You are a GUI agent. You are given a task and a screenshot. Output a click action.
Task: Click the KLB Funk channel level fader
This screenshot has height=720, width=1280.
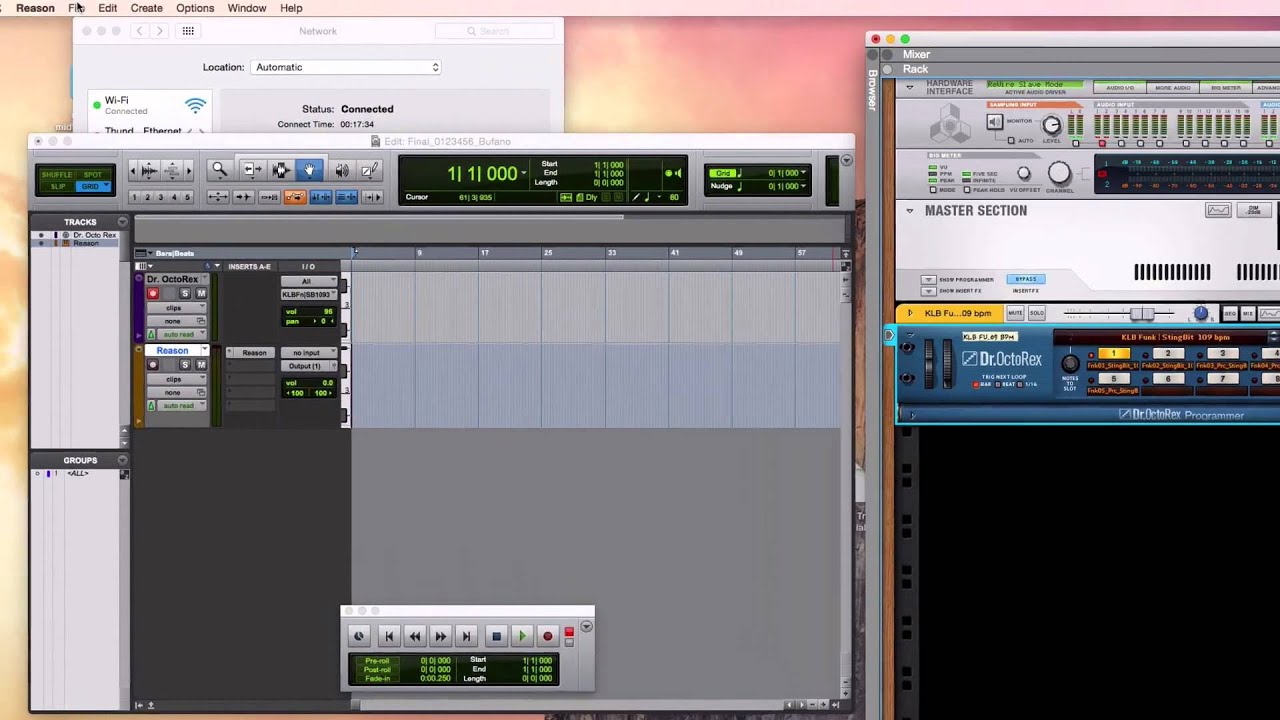tap(1142, 314)
